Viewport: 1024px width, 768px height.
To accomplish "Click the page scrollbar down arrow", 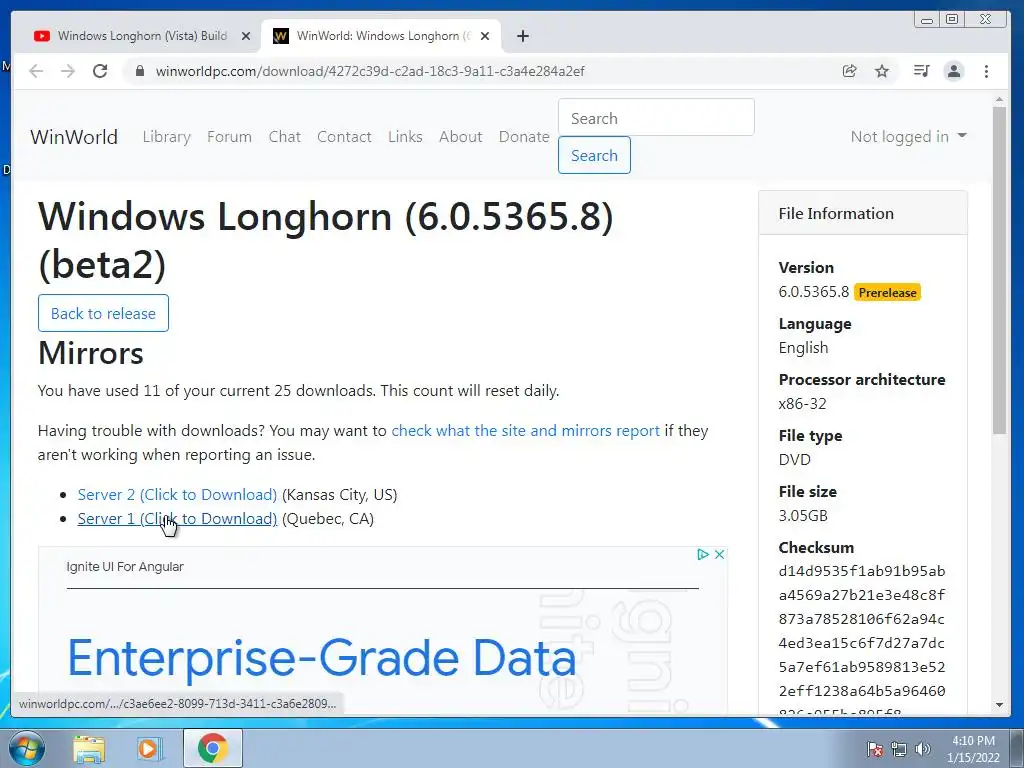I will [999, 705].
